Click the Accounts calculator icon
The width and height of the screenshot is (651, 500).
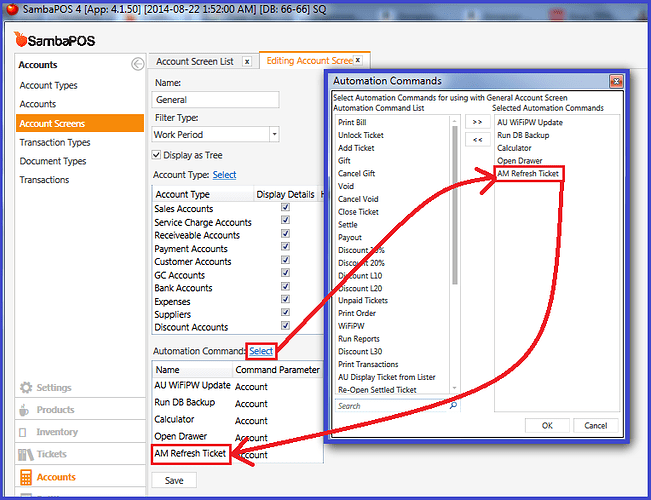pyautogui.click(x=26, y=477)
